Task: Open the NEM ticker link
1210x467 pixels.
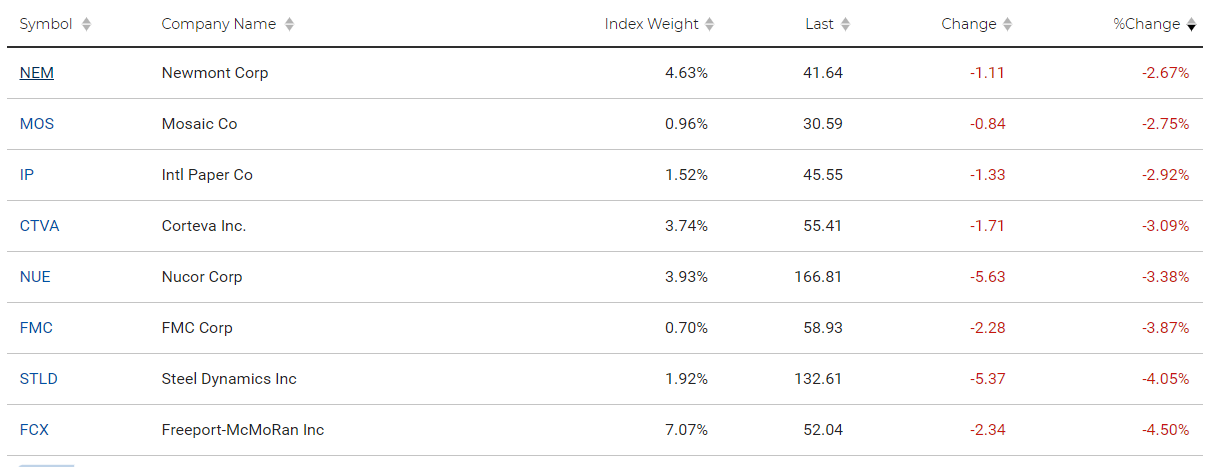Action: [x=37, y=73]
